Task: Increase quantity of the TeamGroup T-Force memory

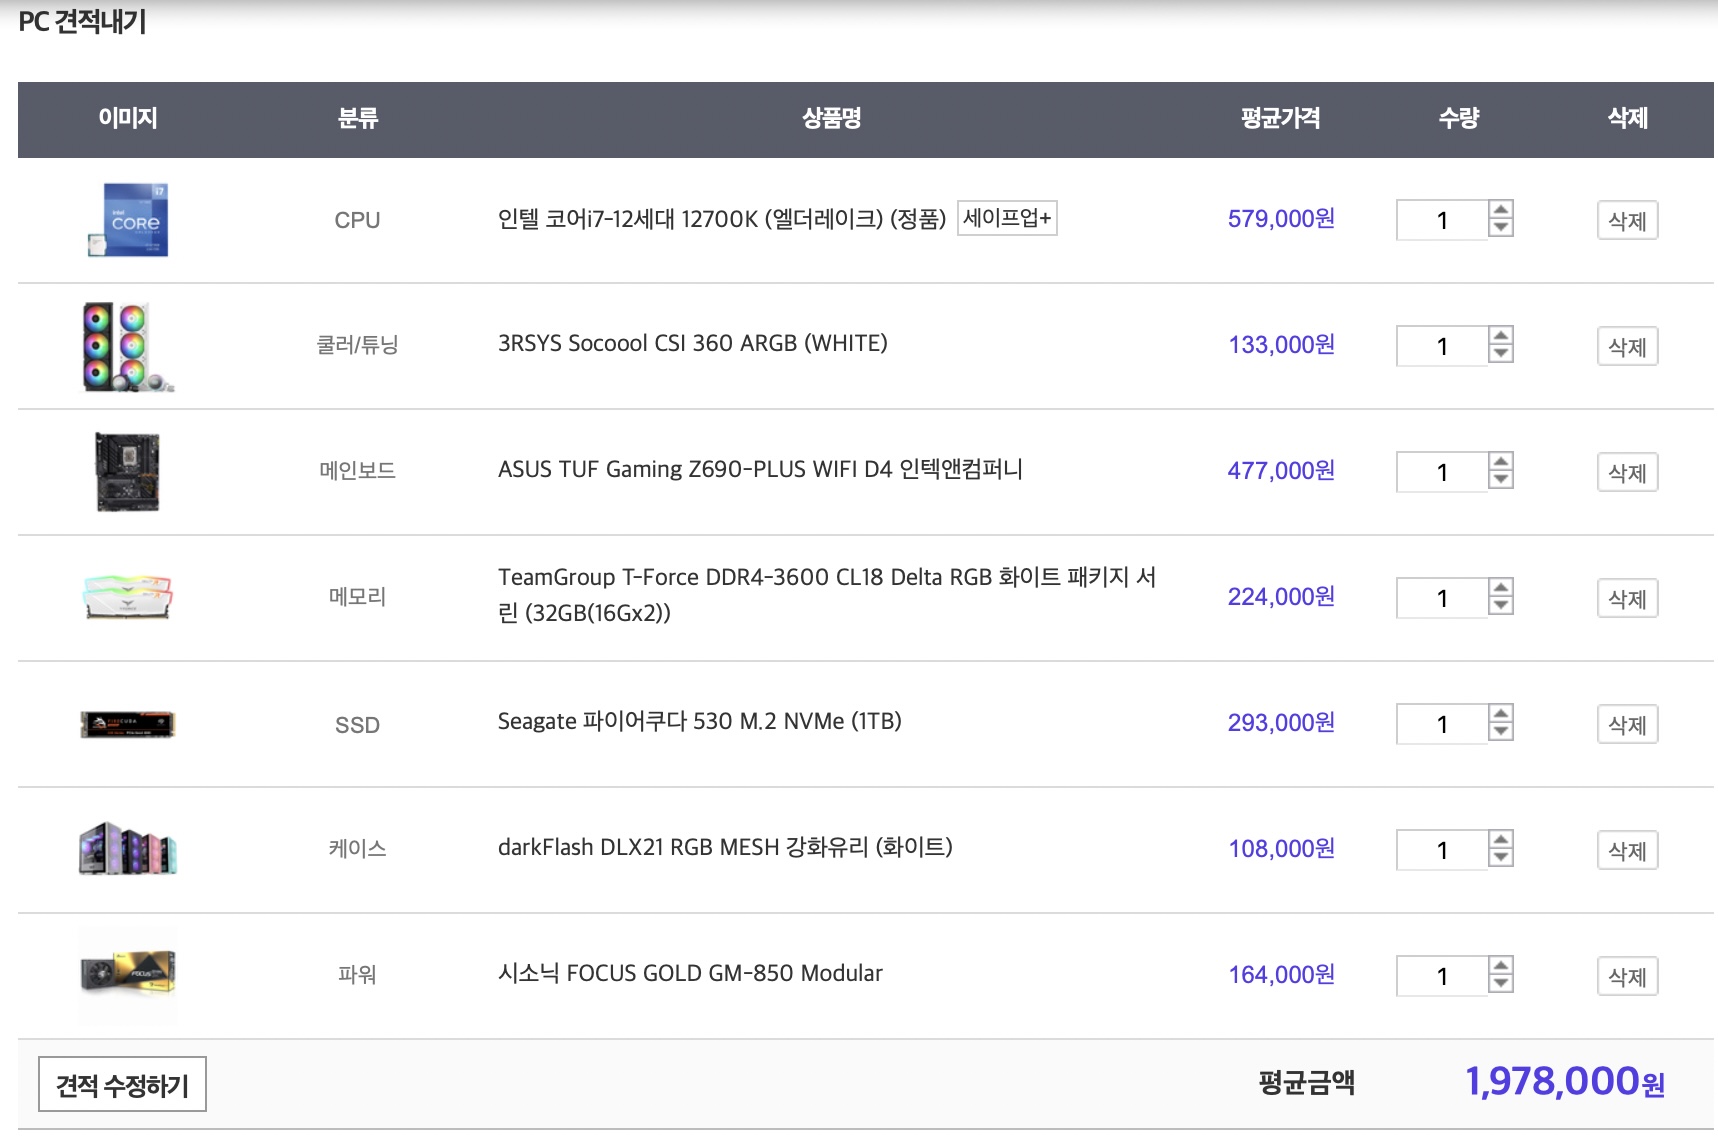Action: click(1500, 588)
